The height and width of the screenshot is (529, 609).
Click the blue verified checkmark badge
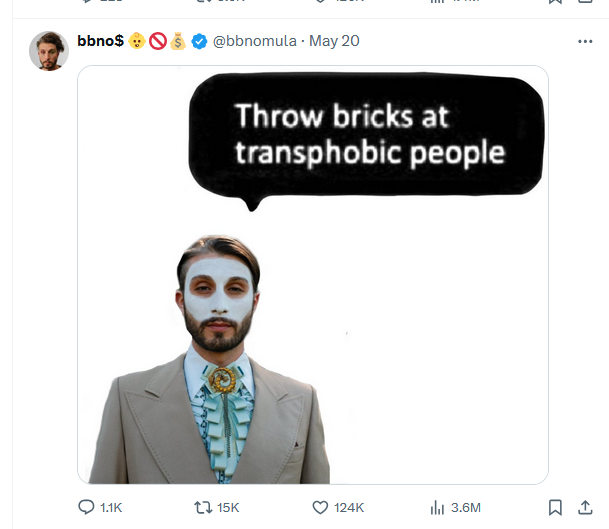click(200, 41)
